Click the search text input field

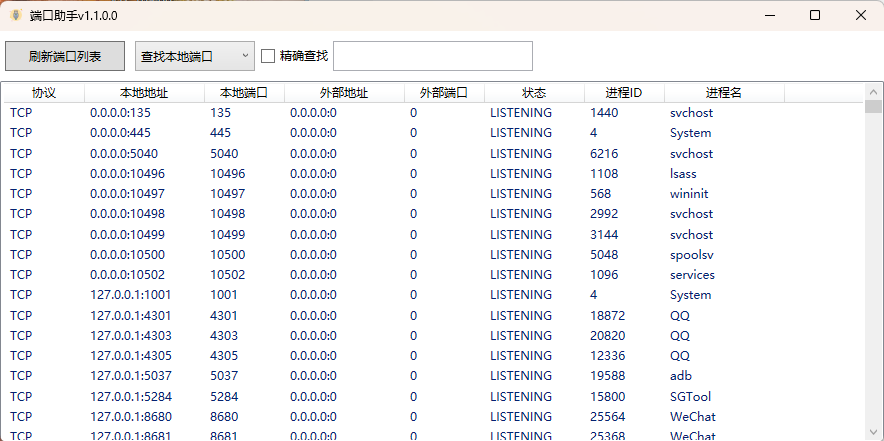pyautogui.click(x=432, y=56)
